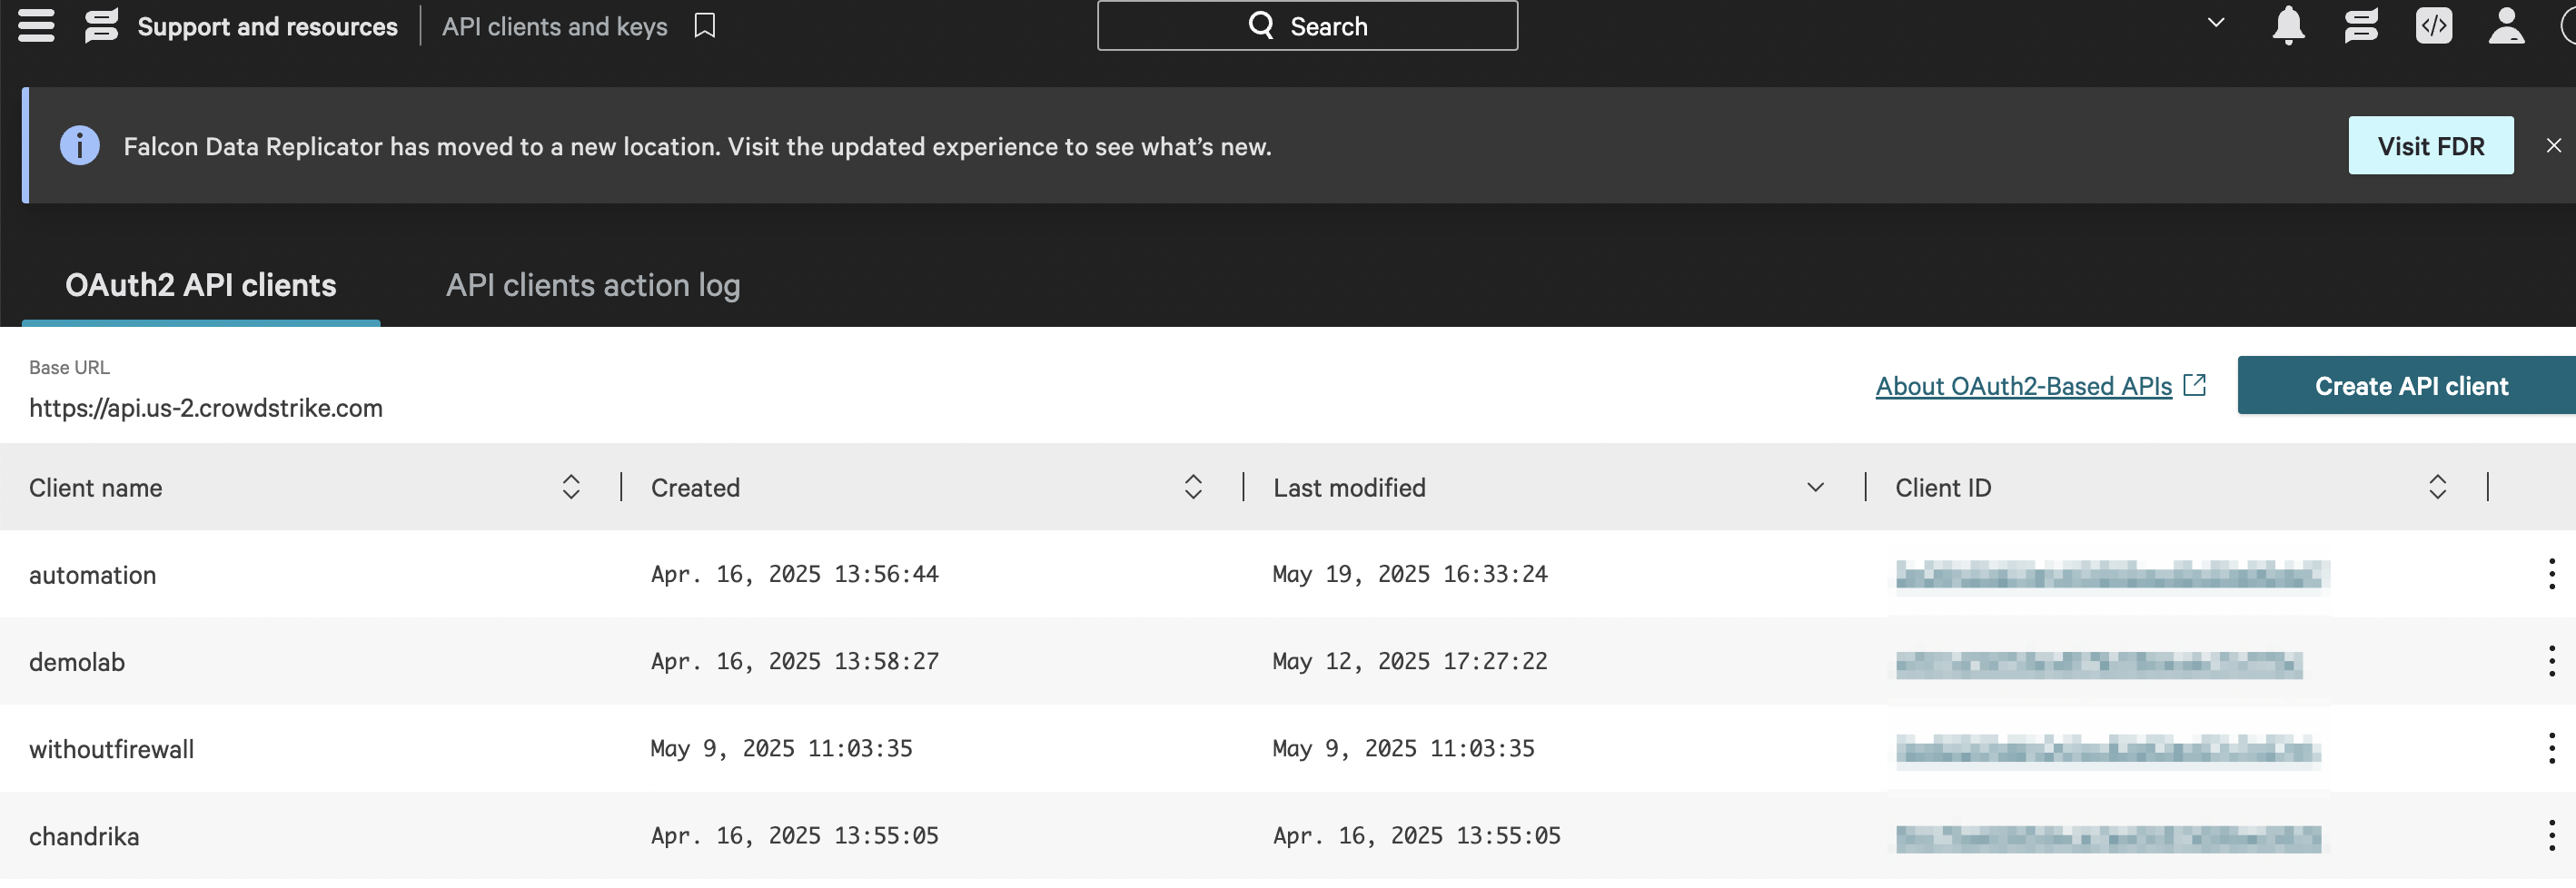2576x888 pixels.
Task: Click inside the Search field
Action: coord(1308,25)
